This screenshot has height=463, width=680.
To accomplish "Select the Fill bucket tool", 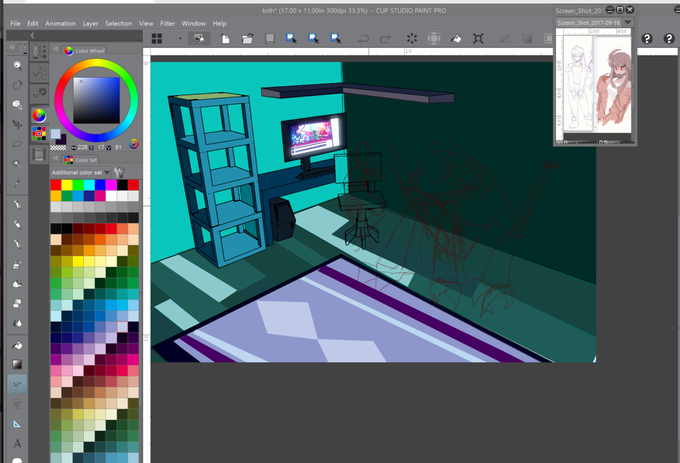I will [17, 345].
